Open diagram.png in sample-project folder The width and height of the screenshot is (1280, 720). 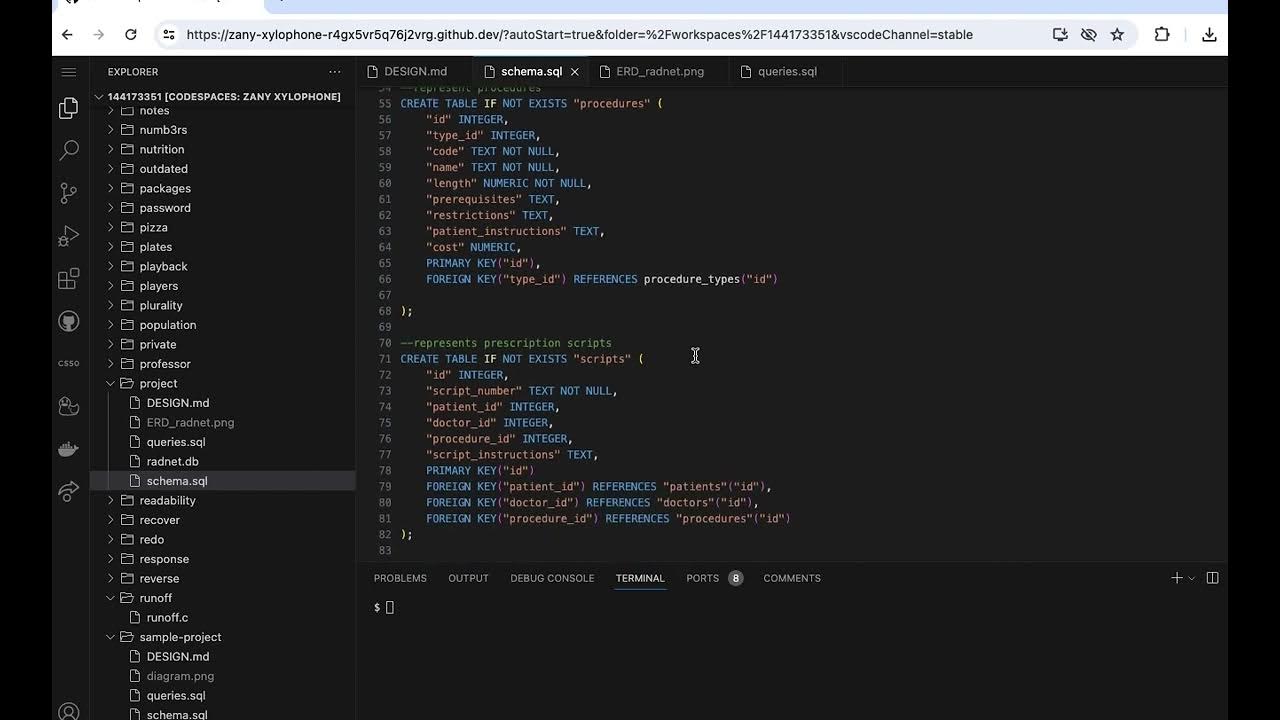click(x=224, y=676)
